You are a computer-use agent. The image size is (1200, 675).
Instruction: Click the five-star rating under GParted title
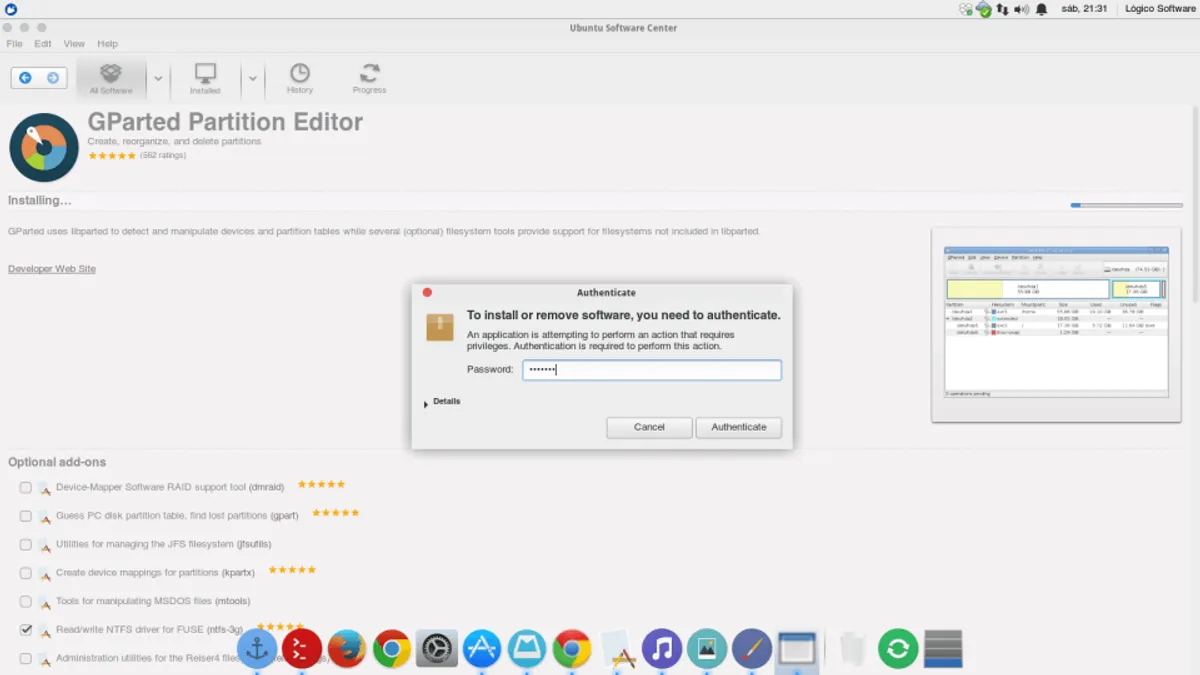tap(112, 156)
